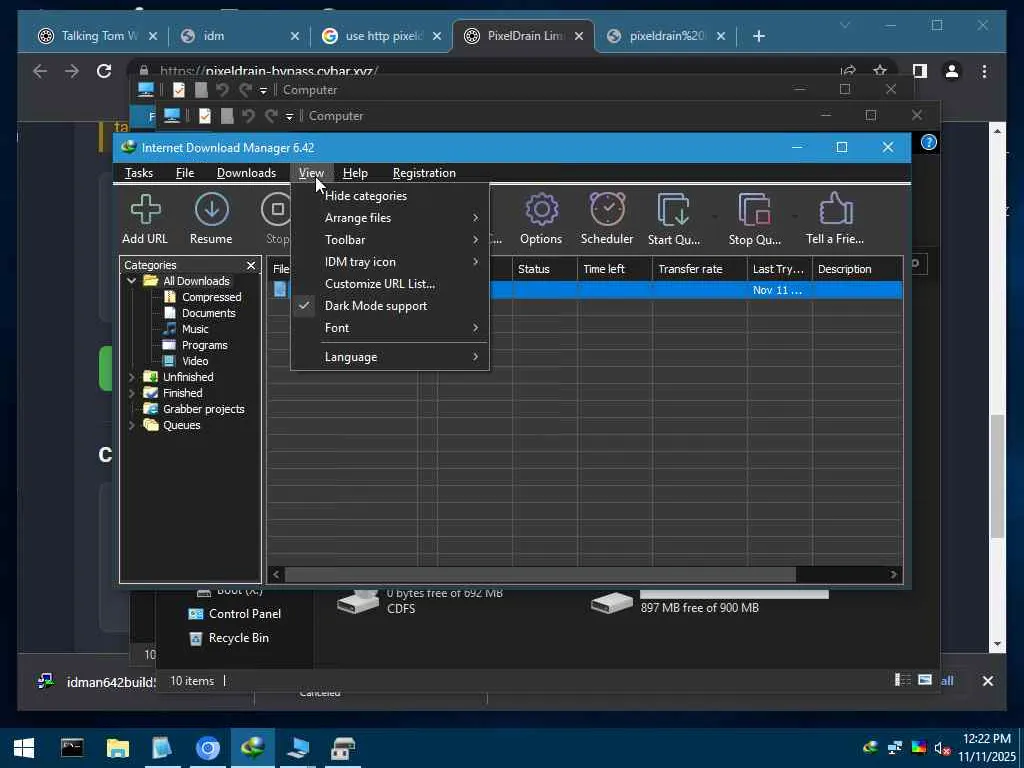The height and width of the screenshot is (768, 1024).
Task: Sort by the Status column header
Action: coord(545,269)
